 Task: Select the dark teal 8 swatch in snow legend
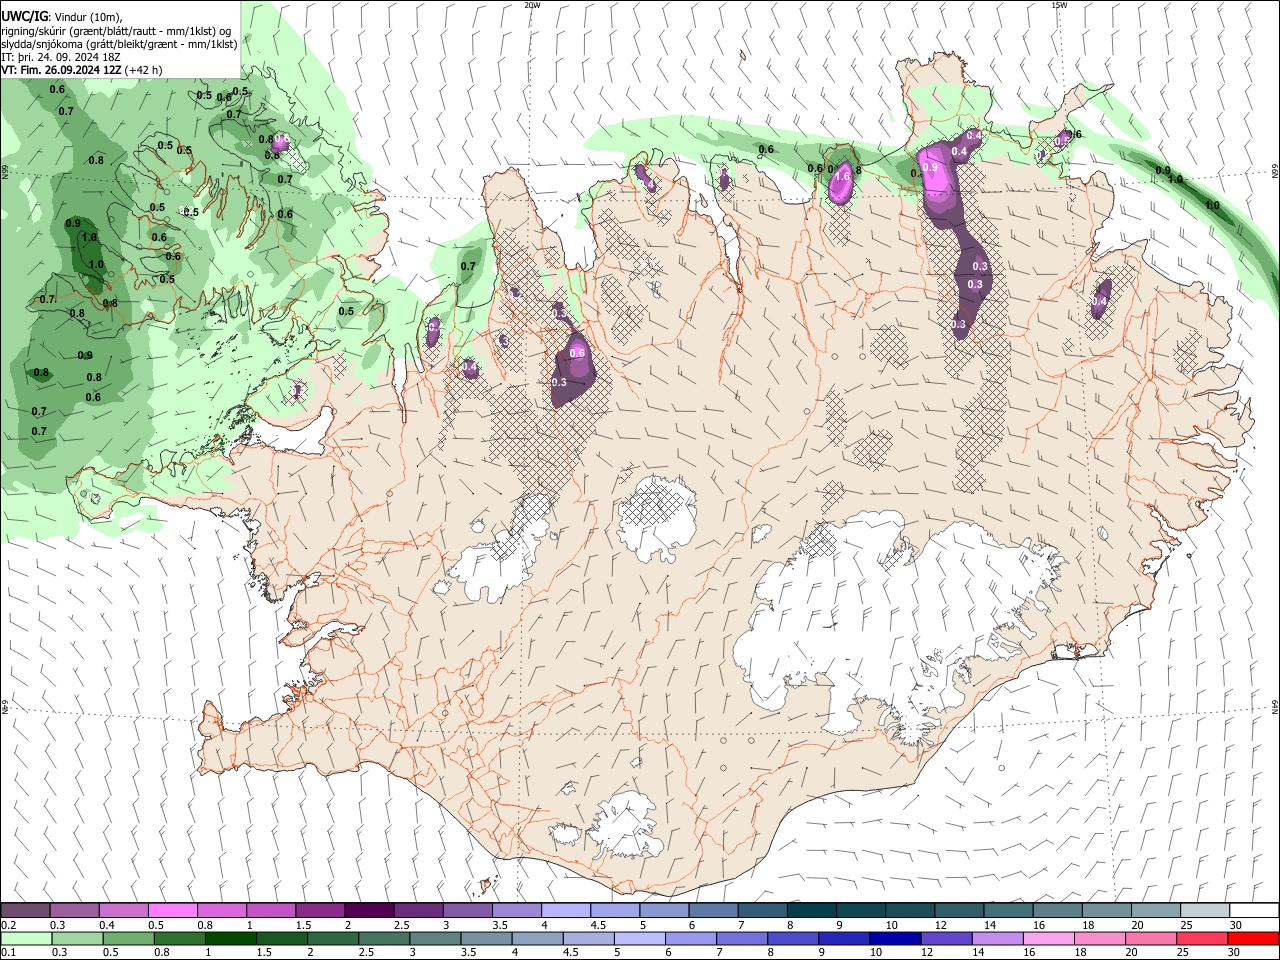810,911
